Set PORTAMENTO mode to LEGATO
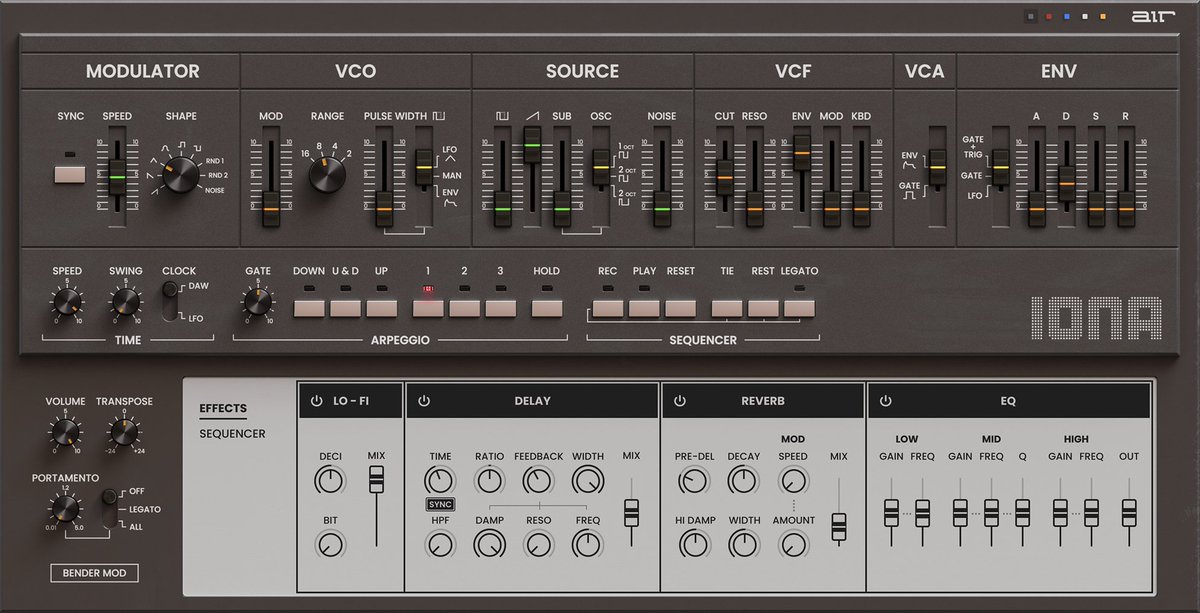The height and width of the screenshot is (613, 1200). pos(108,509)
